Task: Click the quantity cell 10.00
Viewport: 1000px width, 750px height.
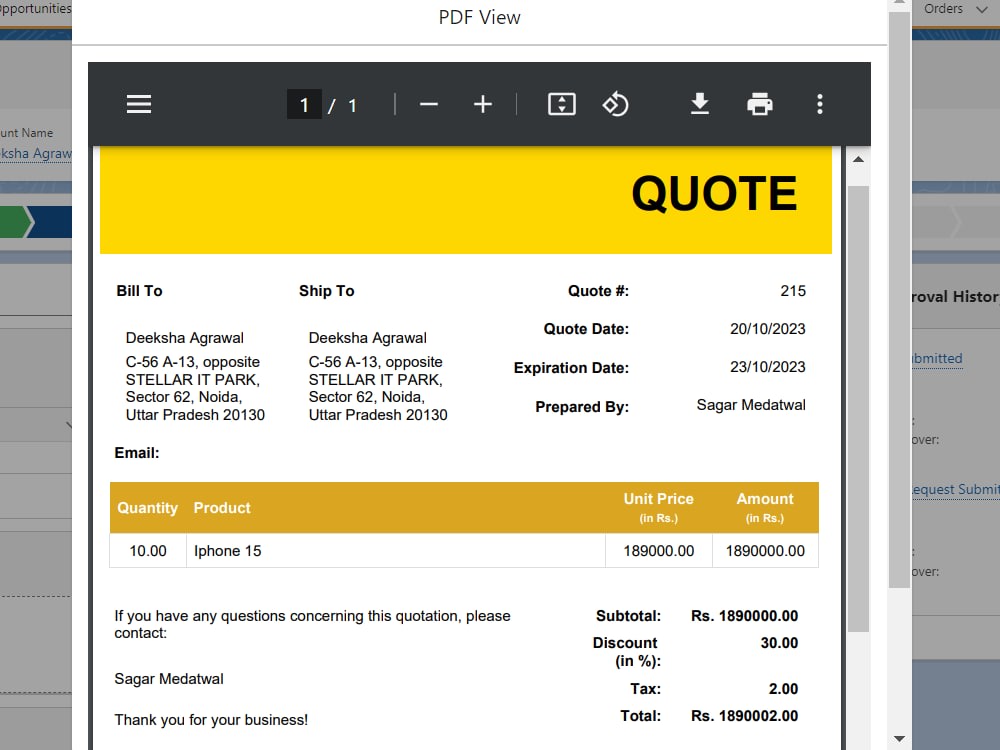Action: pyautogui.click(x=148, y=550)
